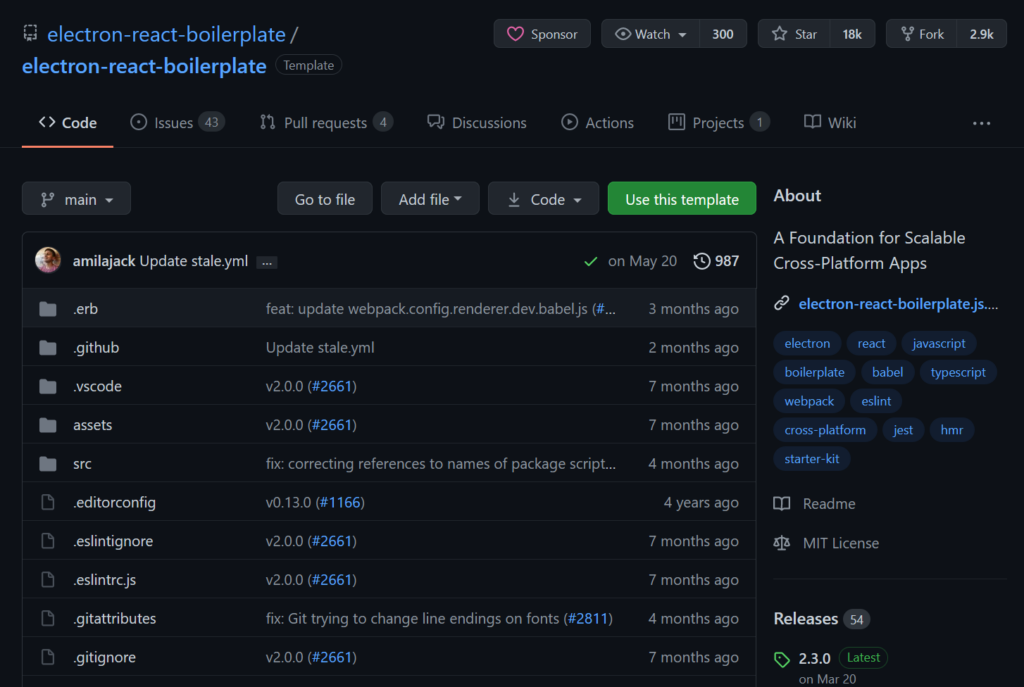Click the forks count 2.9k
Image resolution: width=1024 pixels, height=687 pixels.
pyautogui.click(x=981, y=34)
